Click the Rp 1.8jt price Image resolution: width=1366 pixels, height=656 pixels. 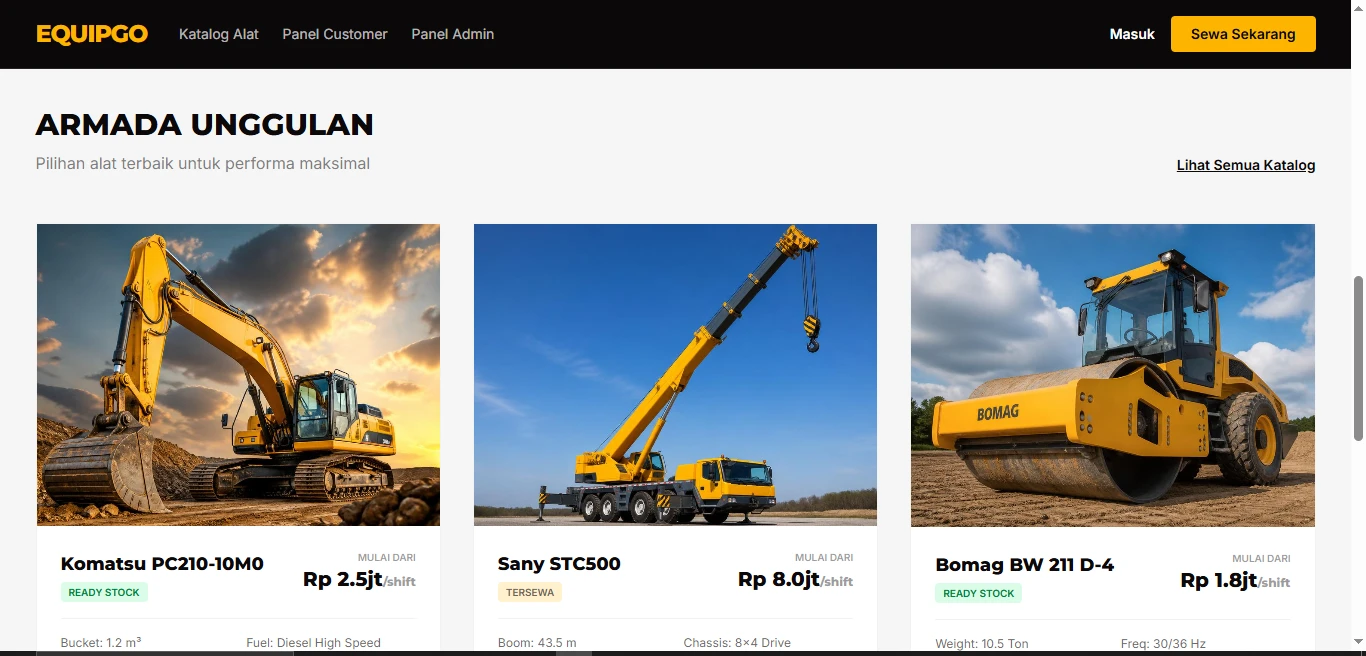click(x=1218, y=580)
